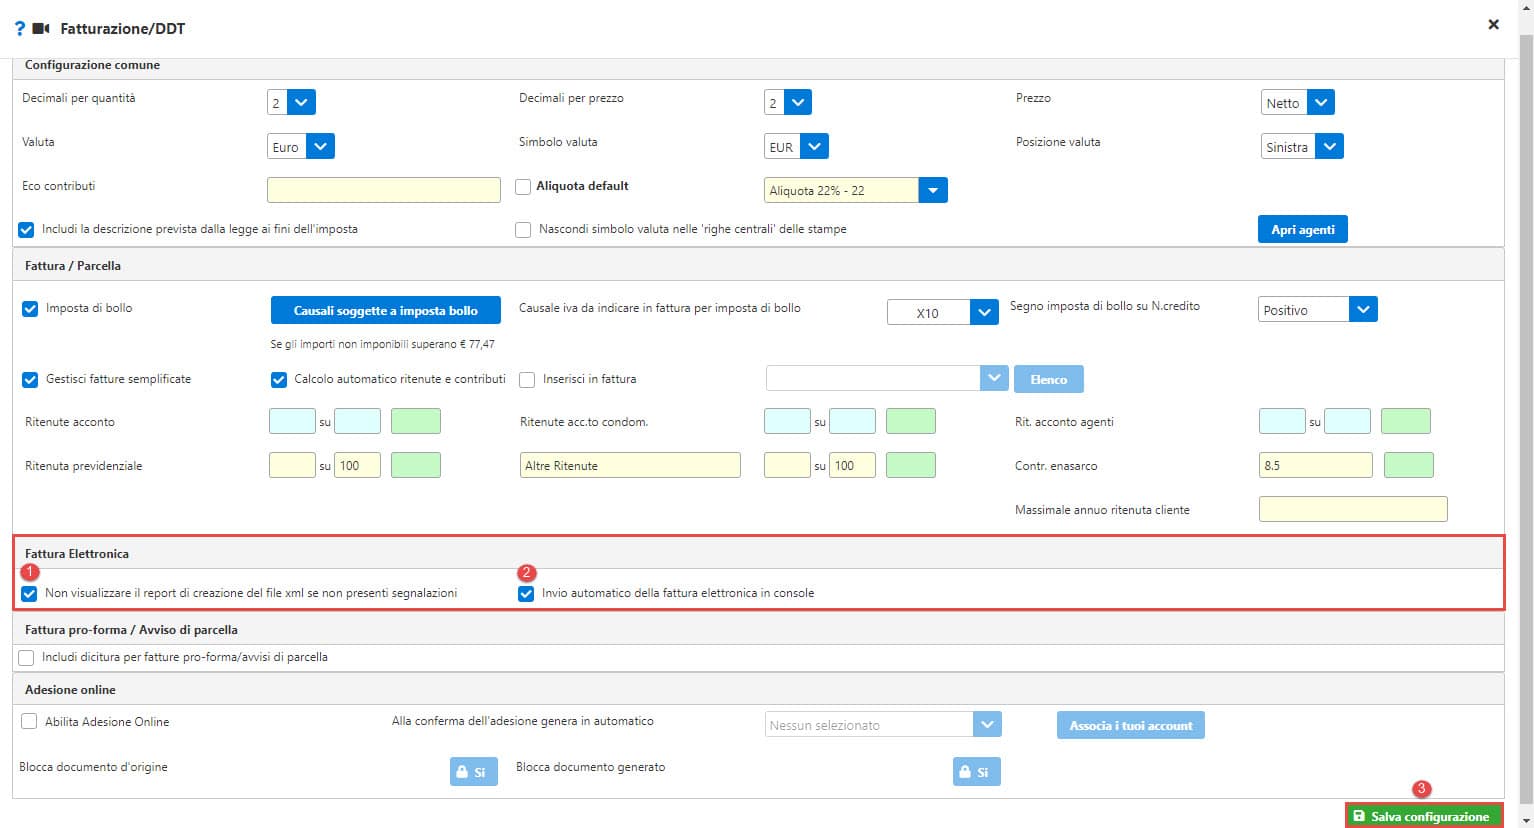Click the help question mark icon

(19, 28)
